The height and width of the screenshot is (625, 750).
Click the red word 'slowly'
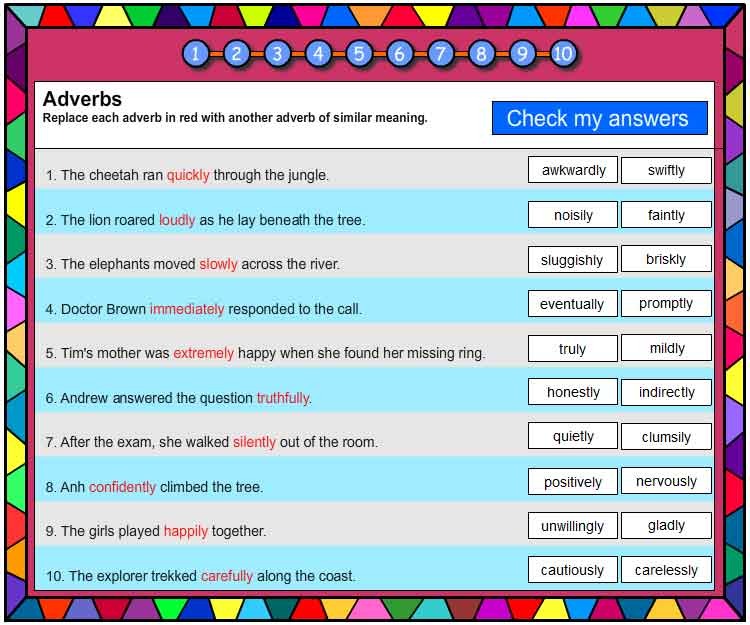[218, 264]
